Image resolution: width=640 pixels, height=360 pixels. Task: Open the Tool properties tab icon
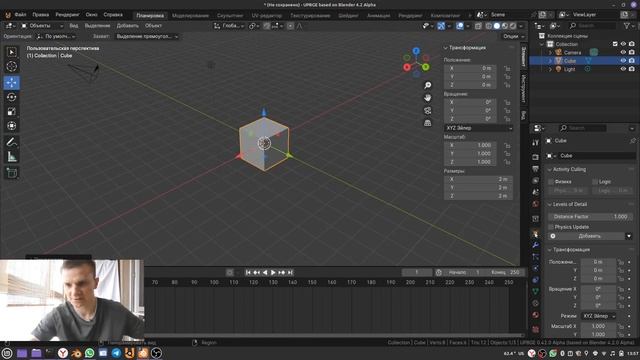[536, 142]
